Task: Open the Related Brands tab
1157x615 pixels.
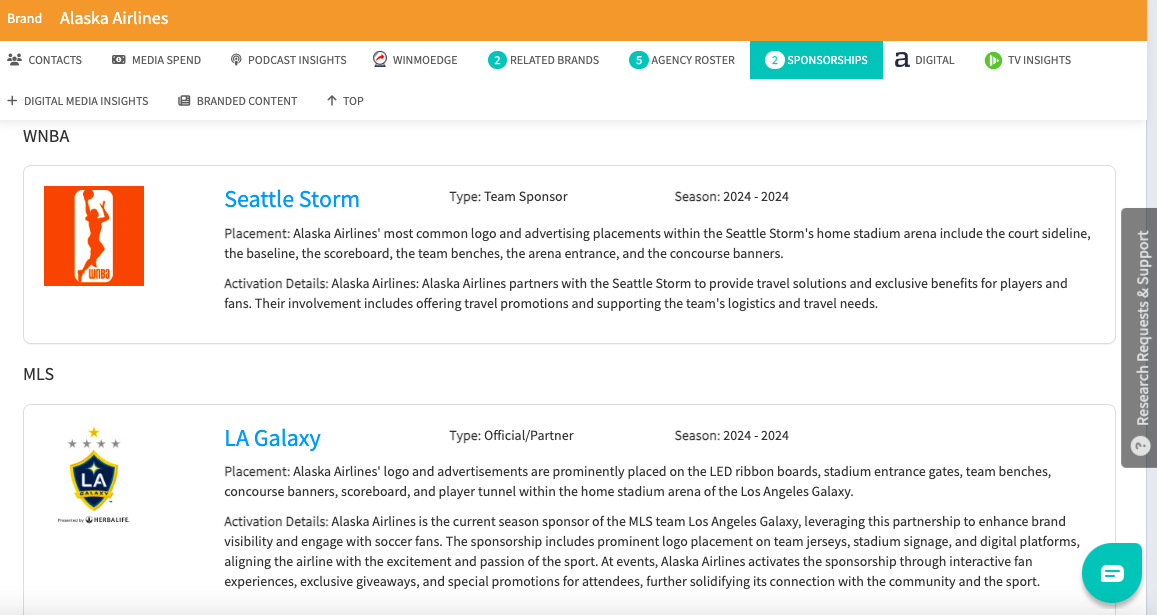Action: coord(544,60)
